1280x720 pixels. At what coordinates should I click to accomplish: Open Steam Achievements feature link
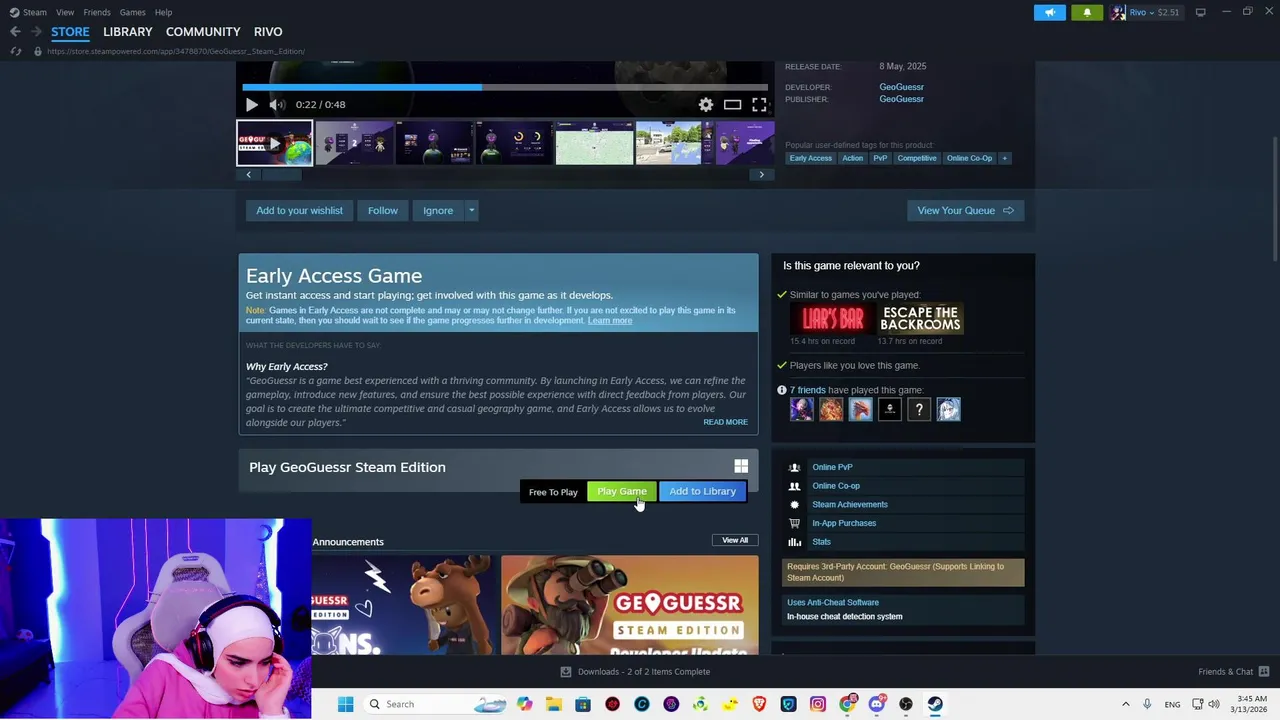(x=850, y=504)
